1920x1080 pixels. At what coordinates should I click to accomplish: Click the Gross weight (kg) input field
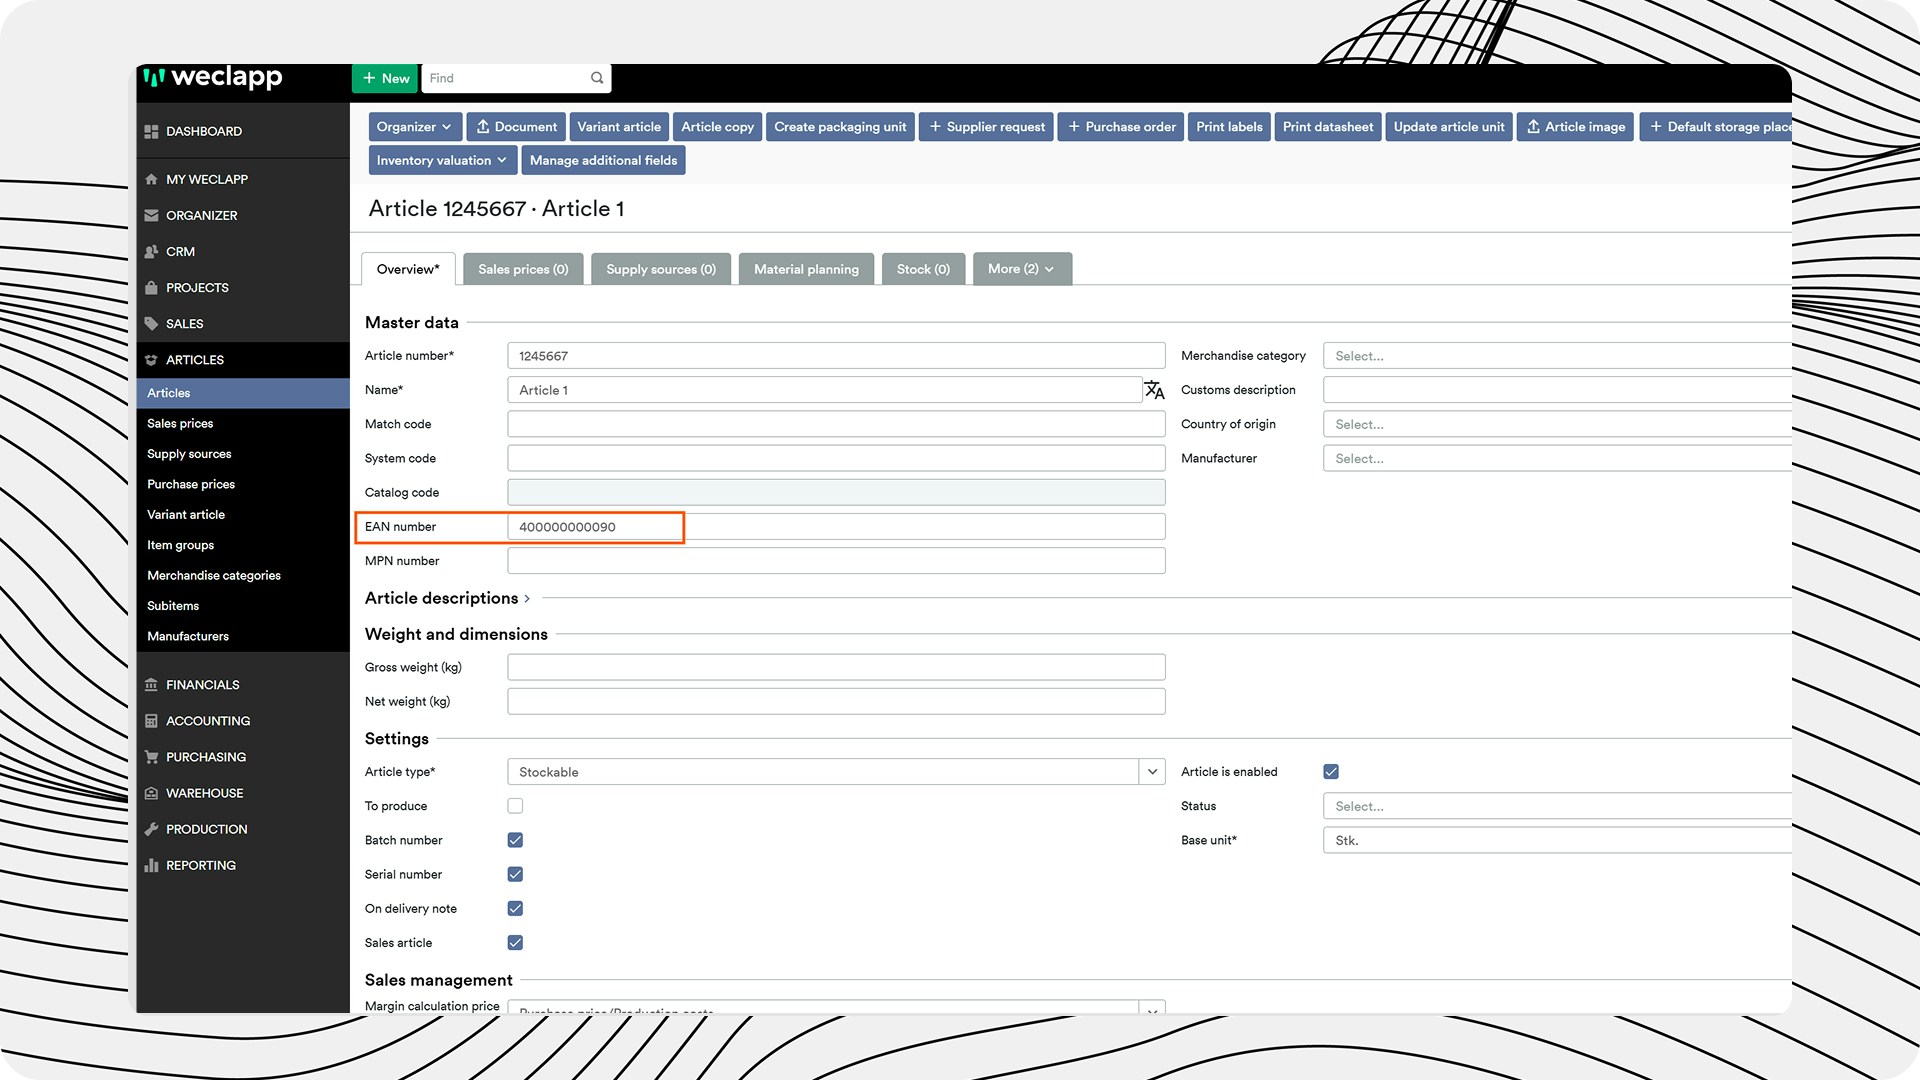[836, 667]
